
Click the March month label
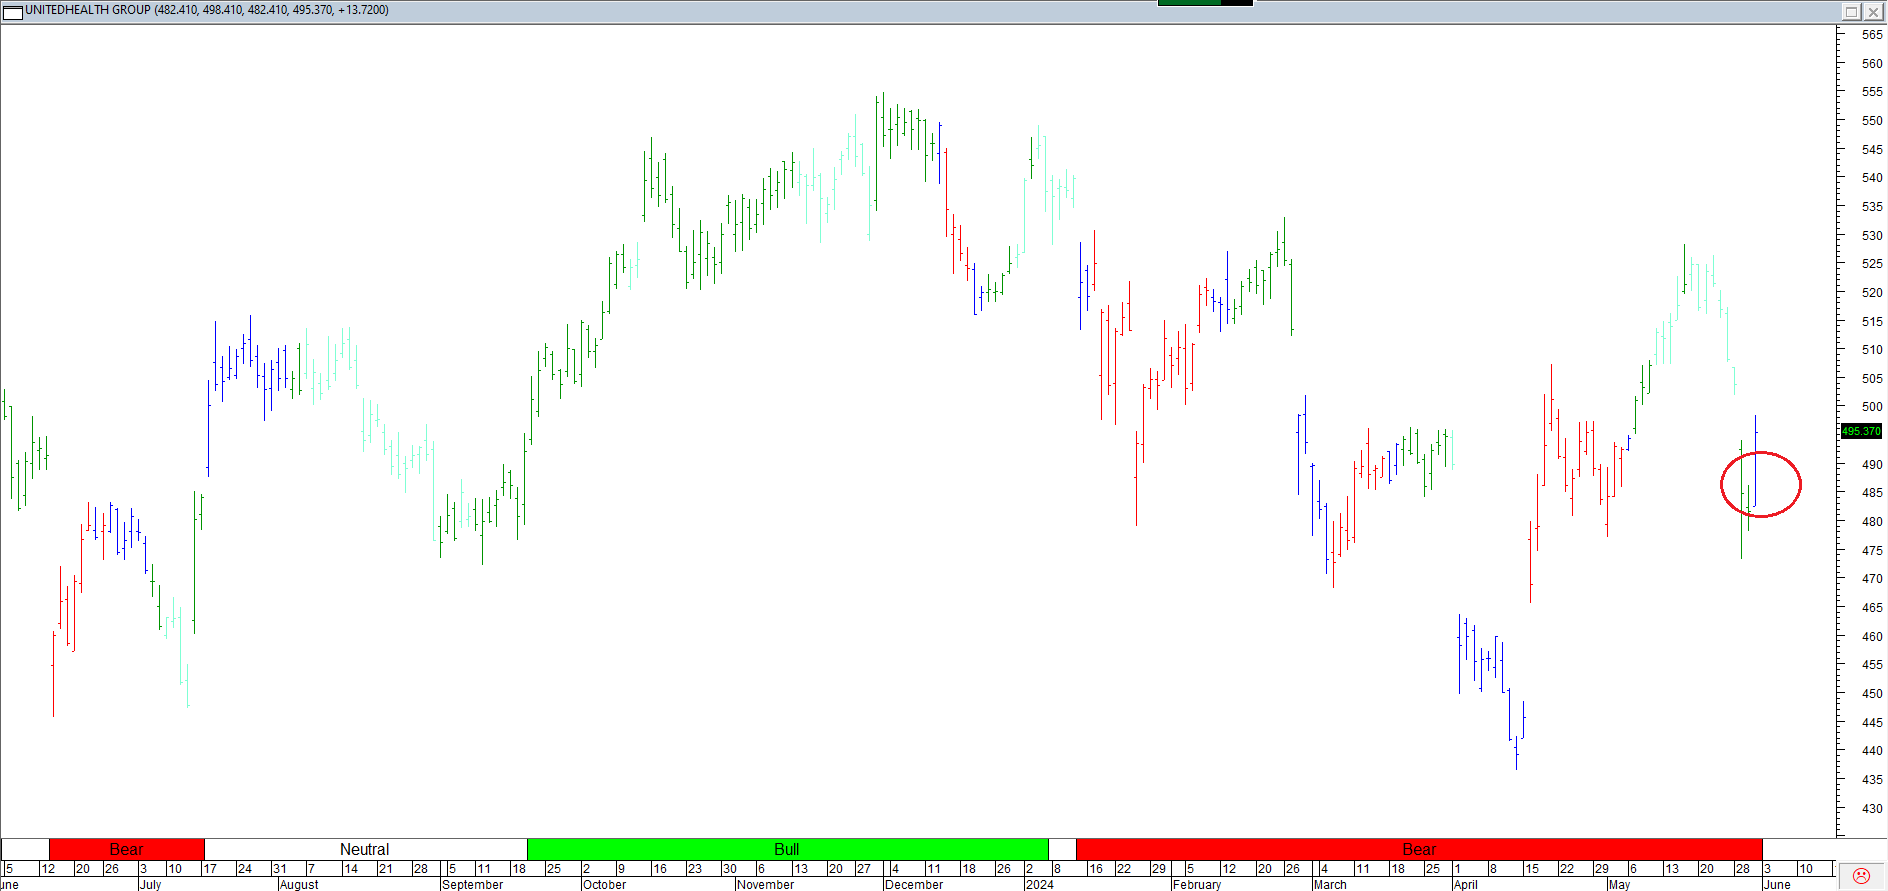pos(1330,884)
